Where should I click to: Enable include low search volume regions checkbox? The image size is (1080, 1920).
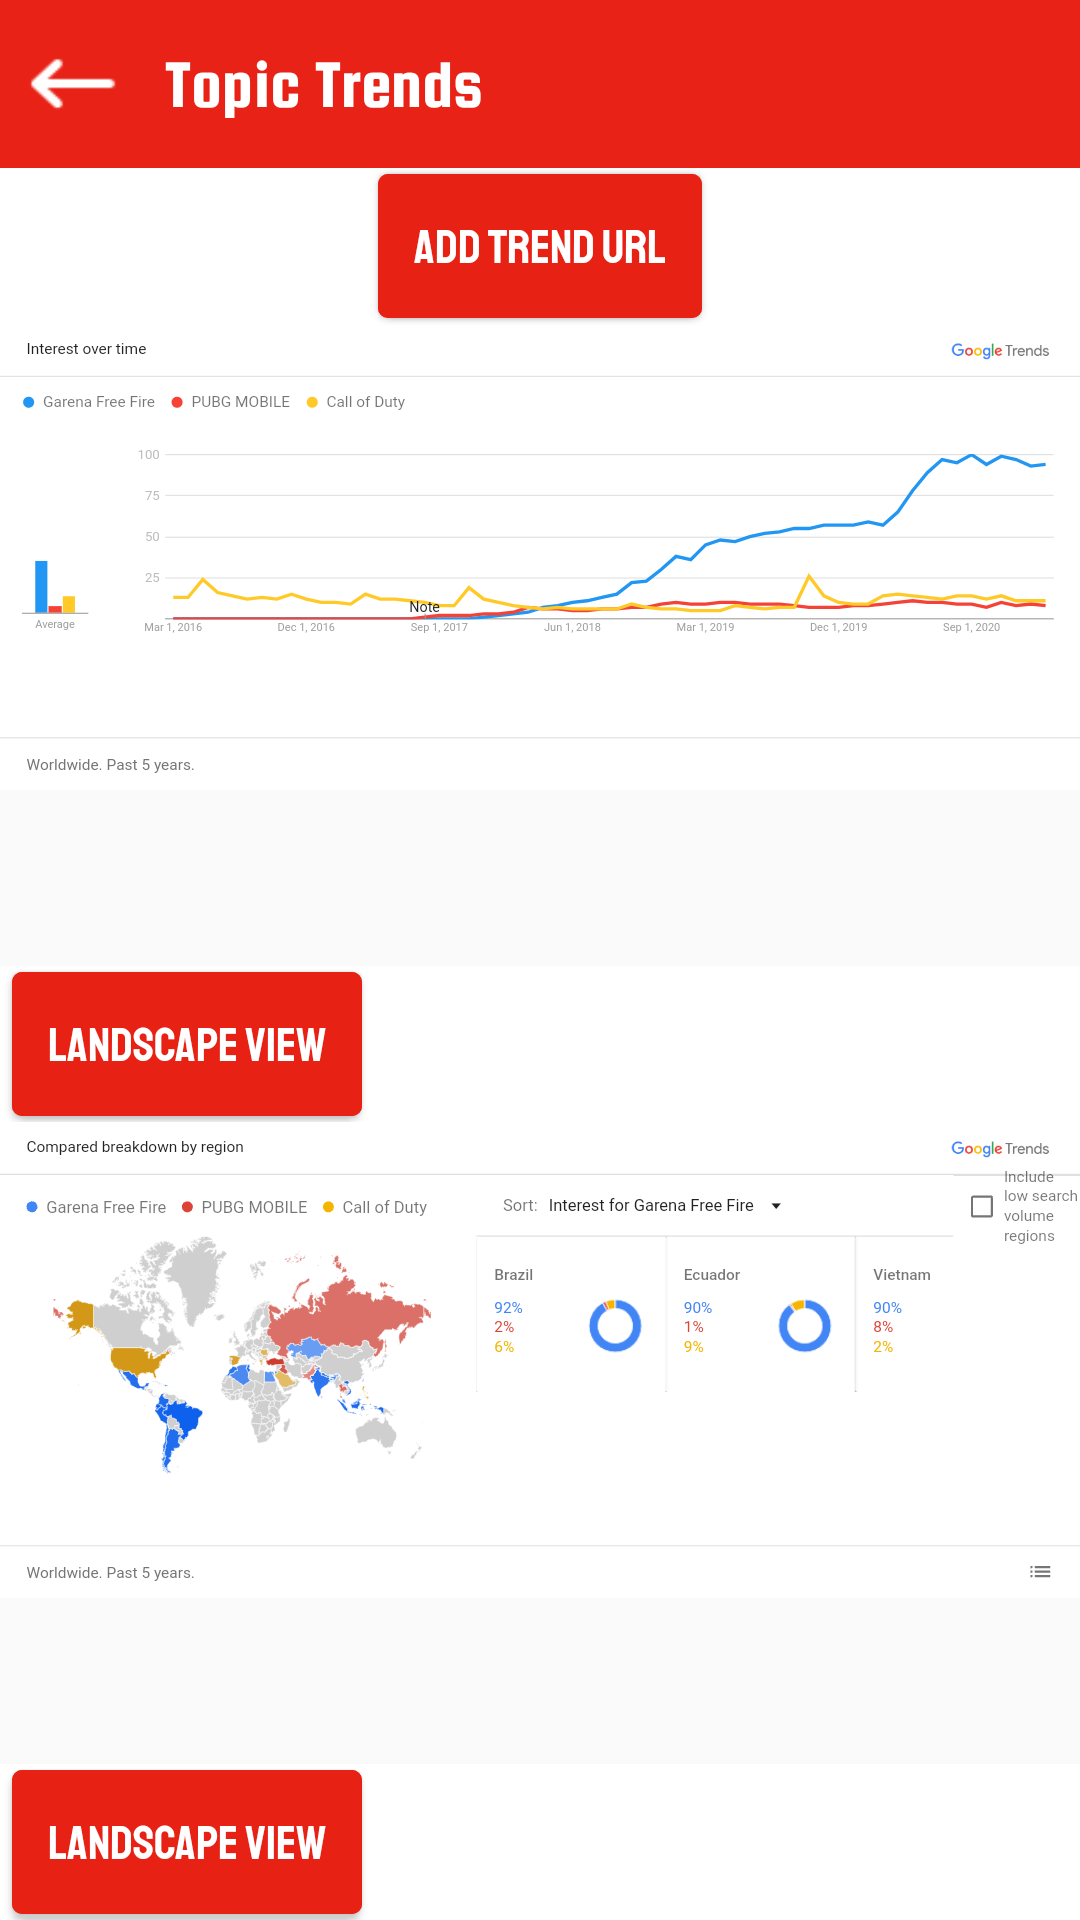[x=982, y=1206]
